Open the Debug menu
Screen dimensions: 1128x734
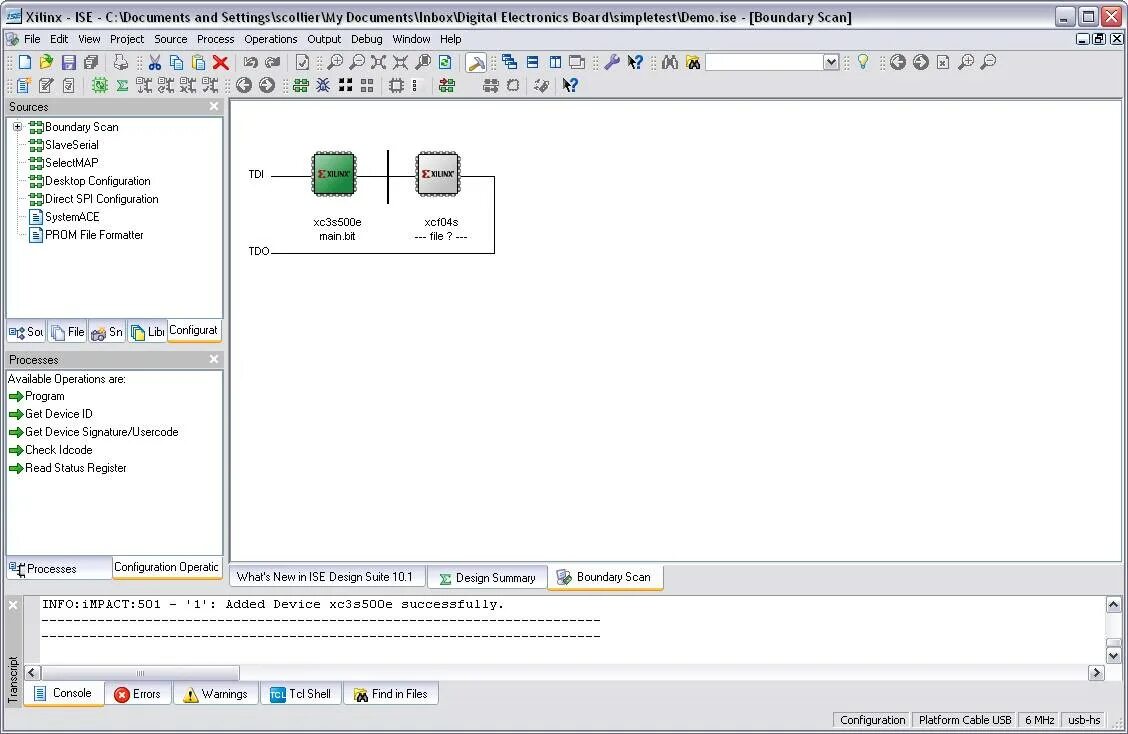(367, 39)
